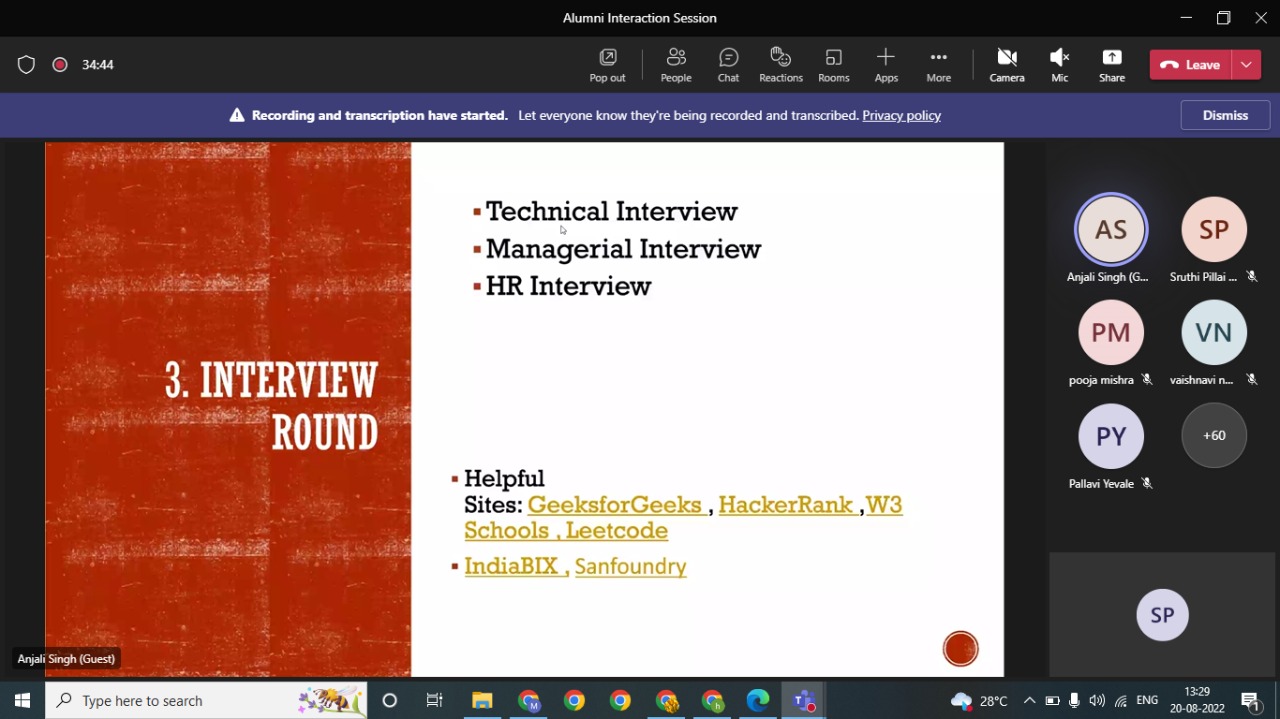Open the HackerRank link on slide

(786, 505)
